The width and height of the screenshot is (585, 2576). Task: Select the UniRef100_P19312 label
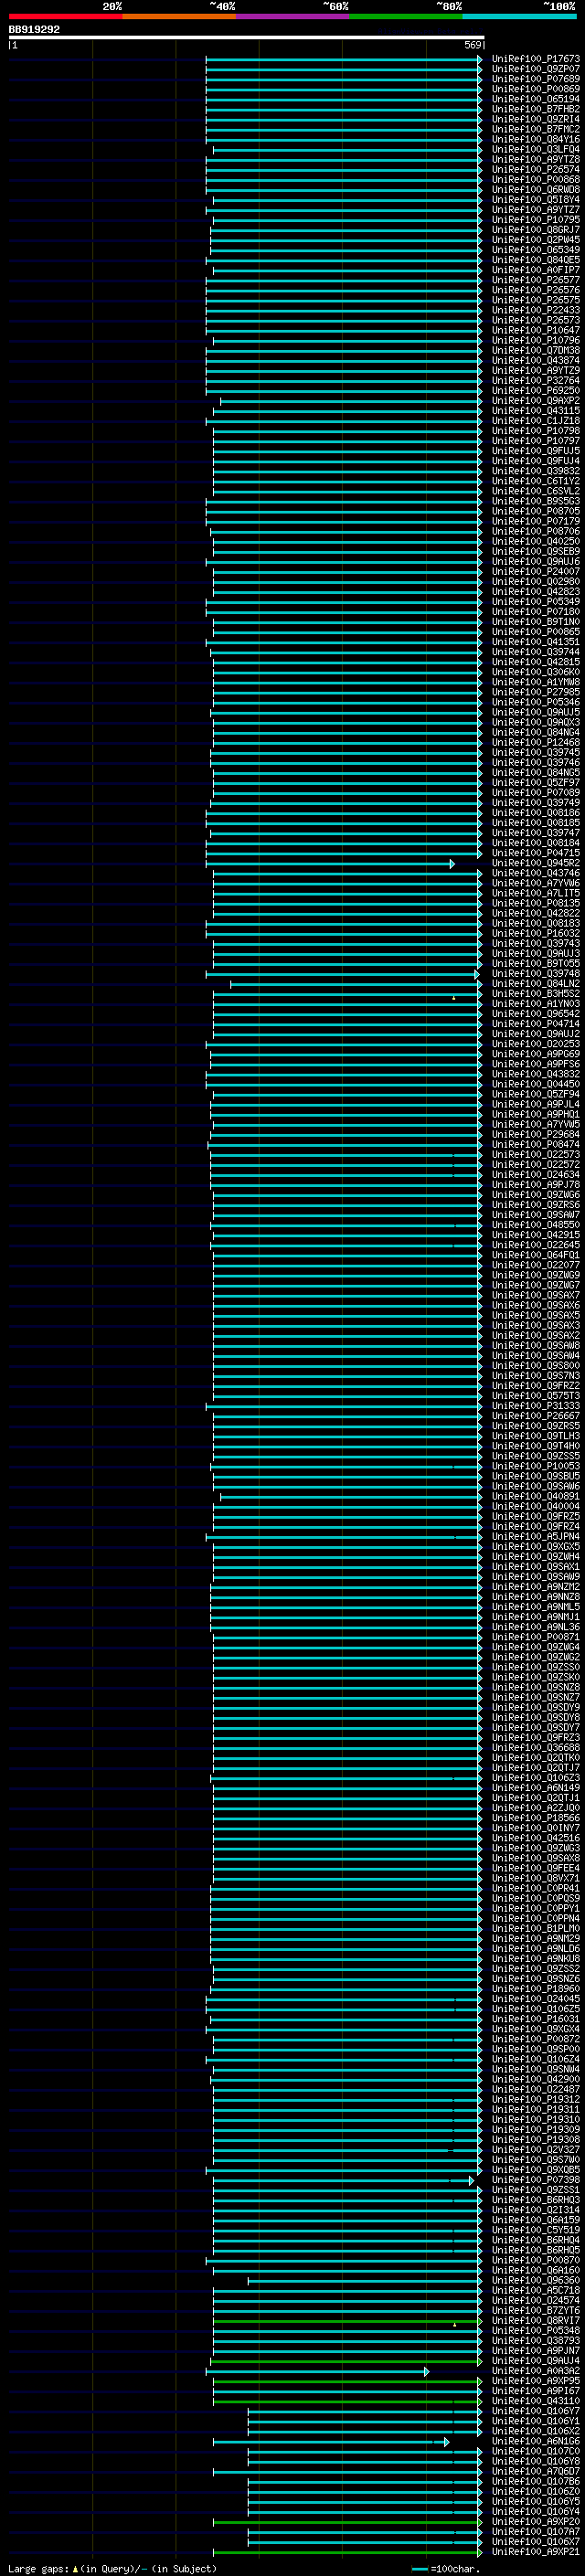click(535, 2099)
